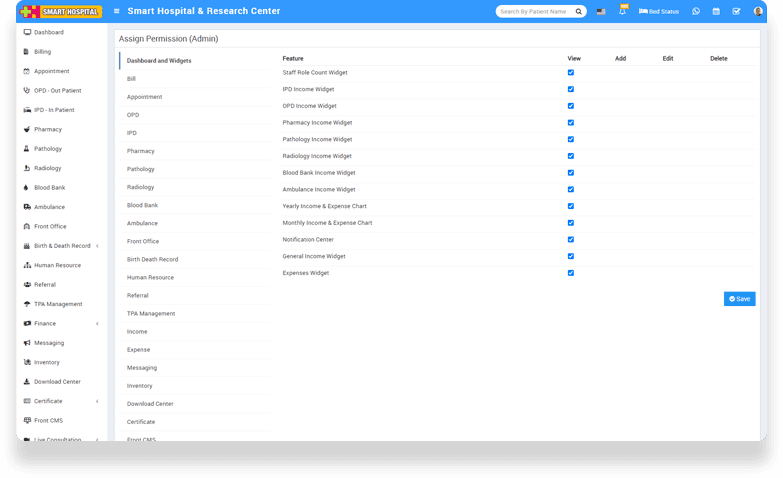This screenshot has height=478, width=783.
Task: Expand Birth & Death Record sidebar menu
Action: [x=62, y=246]
